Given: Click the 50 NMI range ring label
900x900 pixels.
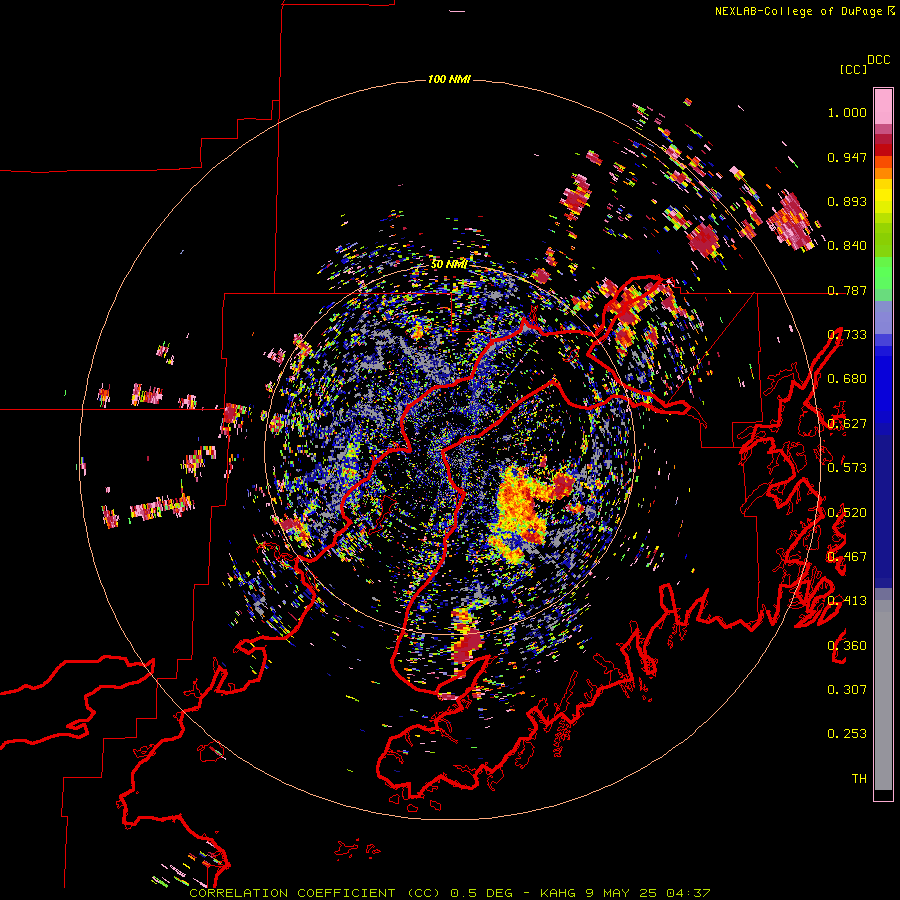Looking at the screenshot, I should pyautogui.click(x=449, y=264).
